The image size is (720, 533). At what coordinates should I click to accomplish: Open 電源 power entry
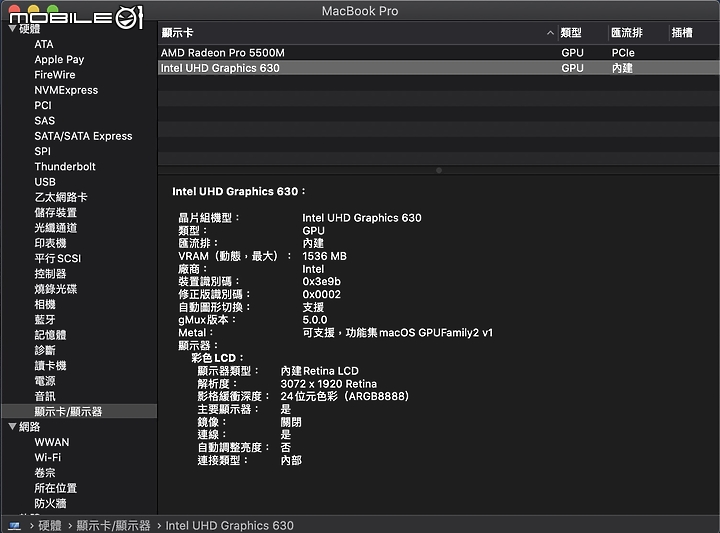click(x=45, y=381)
